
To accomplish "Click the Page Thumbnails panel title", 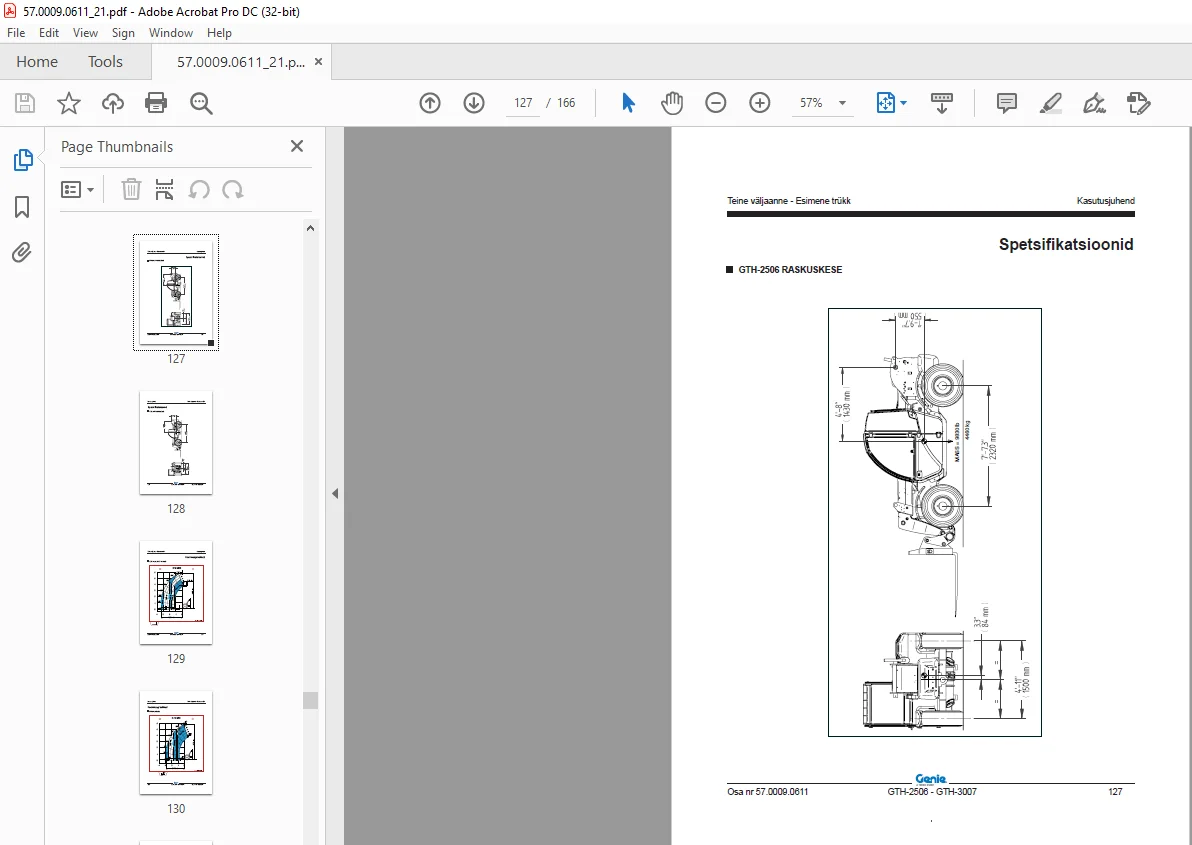I will point(117,147).
